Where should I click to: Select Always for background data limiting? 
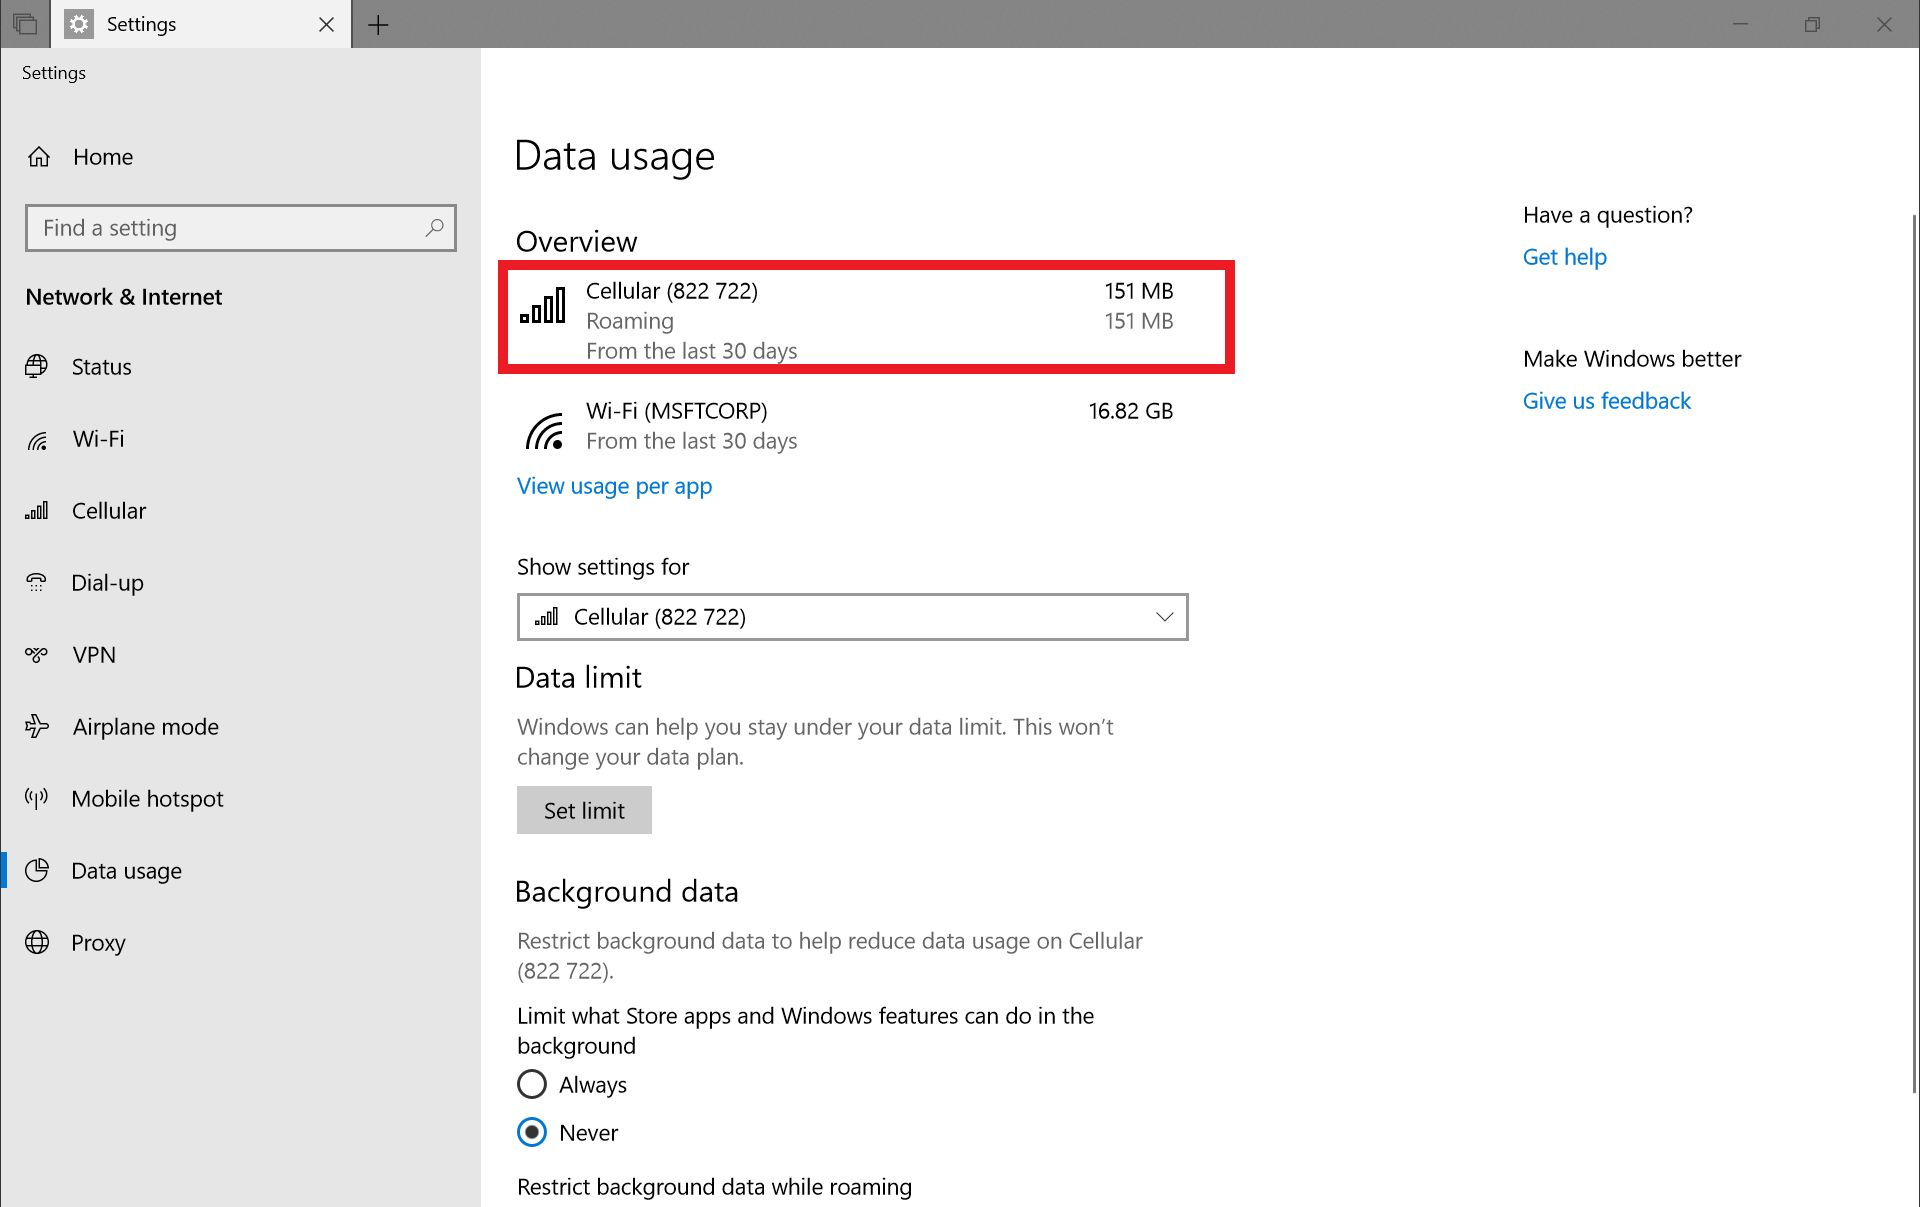pyautogui.click(x=531, y=1084)
